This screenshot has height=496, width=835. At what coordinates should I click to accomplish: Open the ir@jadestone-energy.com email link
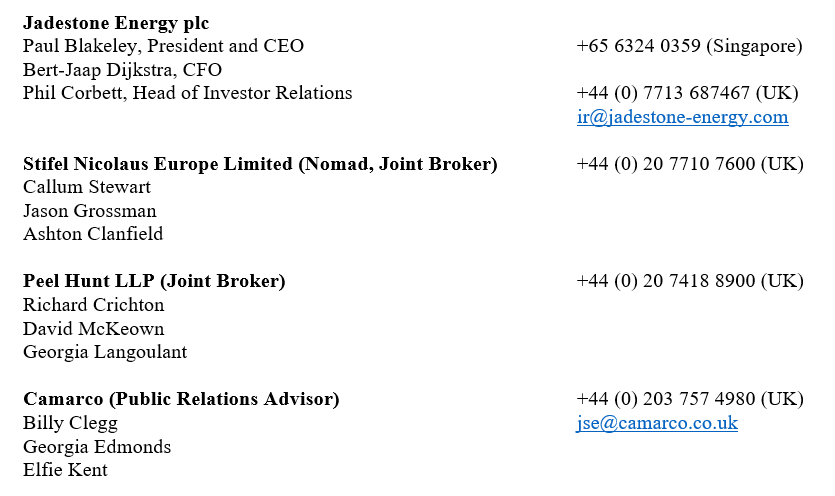coord(682,117)
